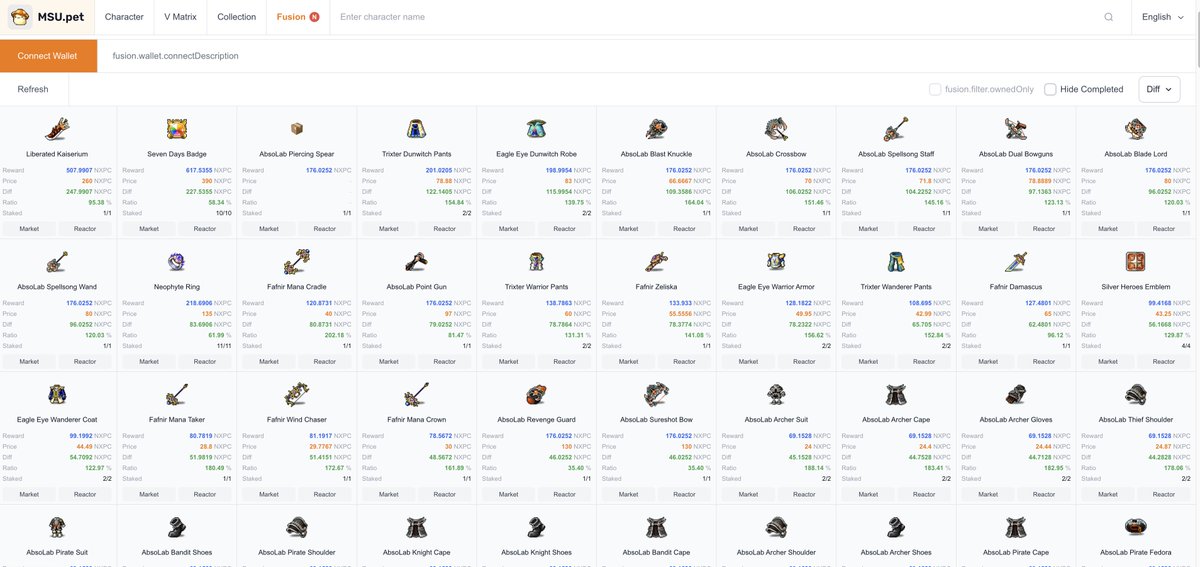
Task: Click the search magnifier icon
Action: [x=1108, y=17]
